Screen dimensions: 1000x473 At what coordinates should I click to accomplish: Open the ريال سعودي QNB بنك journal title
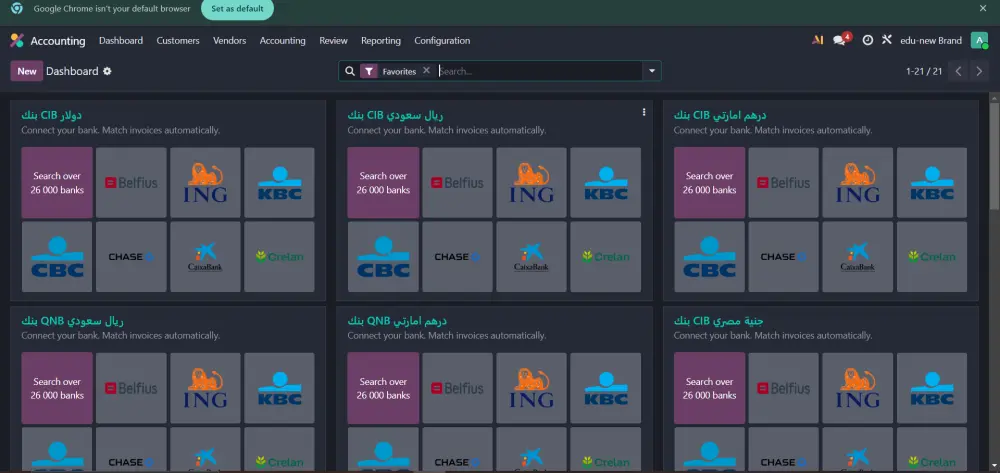72,321
